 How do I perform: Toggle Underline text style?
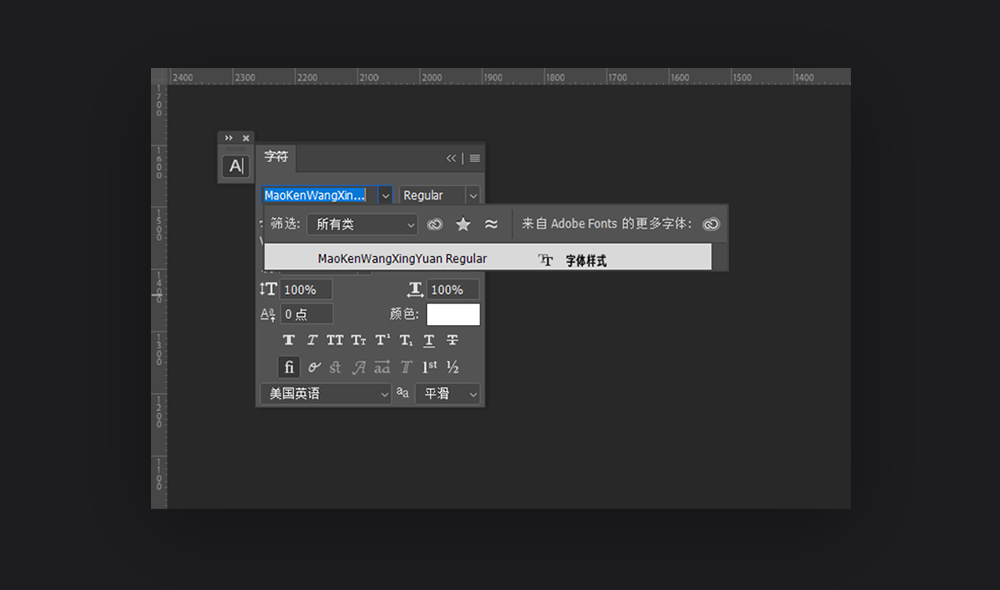[x=429, y=341]
